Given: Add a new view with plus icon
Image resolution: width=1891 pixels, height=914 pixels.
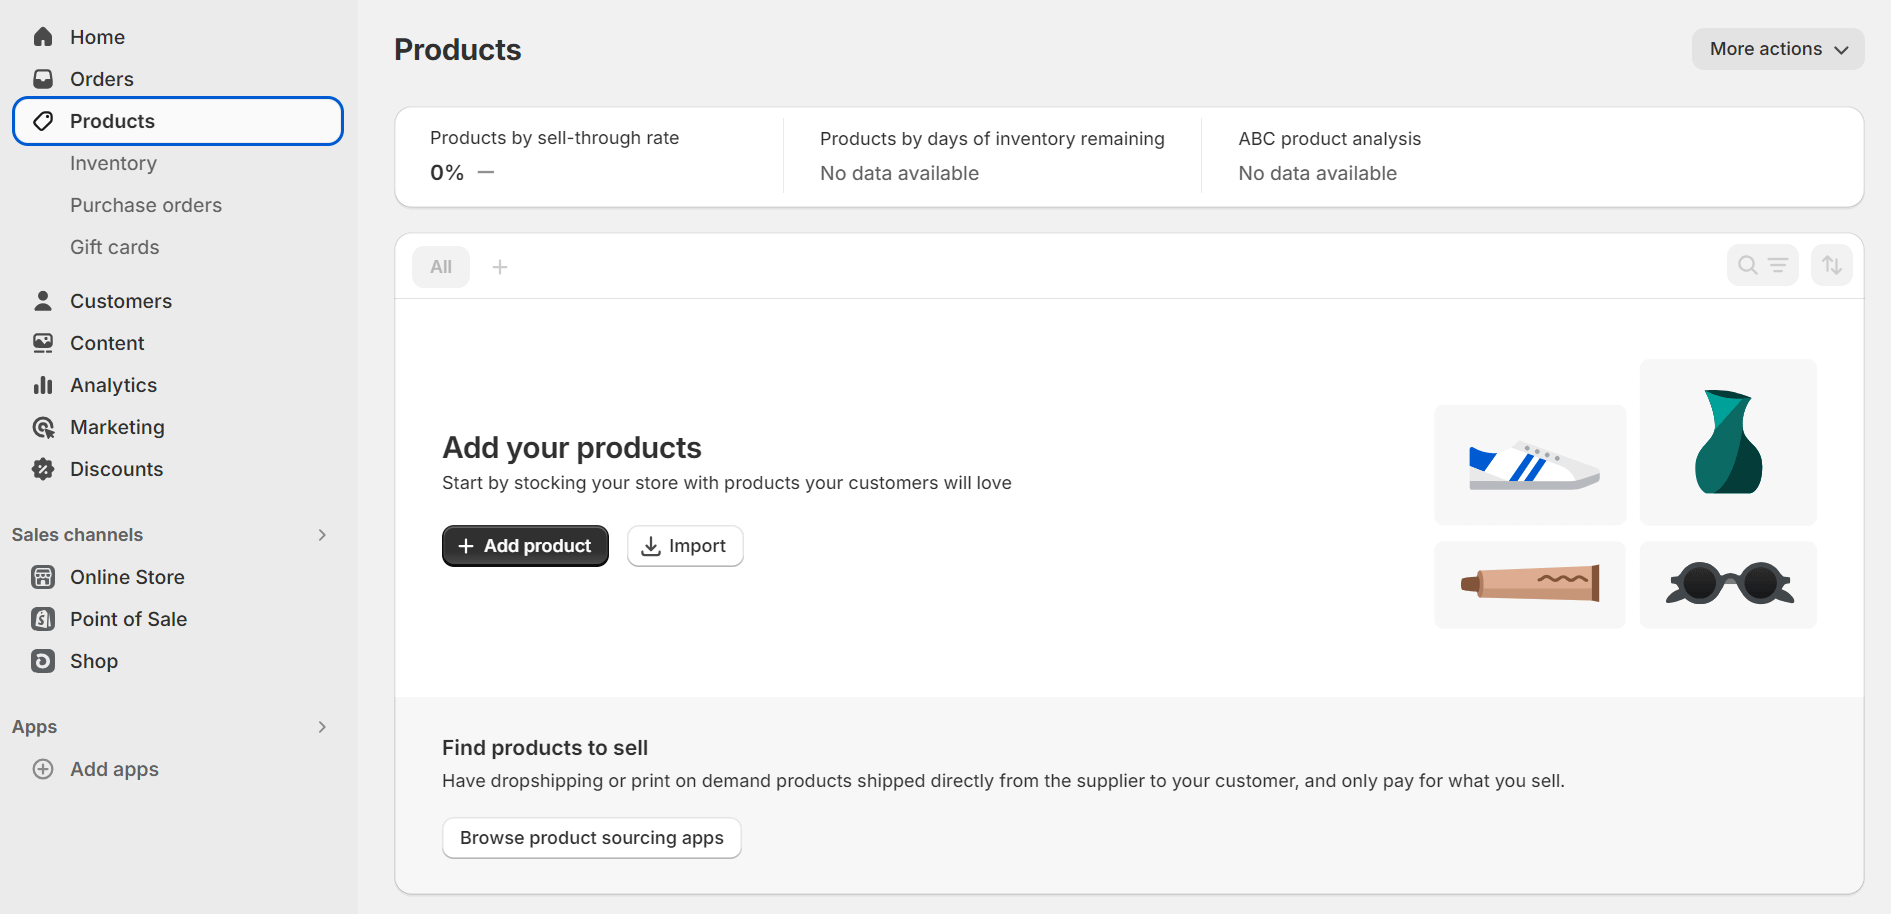Looking at the screenshot, I should [x=500, y=267].
